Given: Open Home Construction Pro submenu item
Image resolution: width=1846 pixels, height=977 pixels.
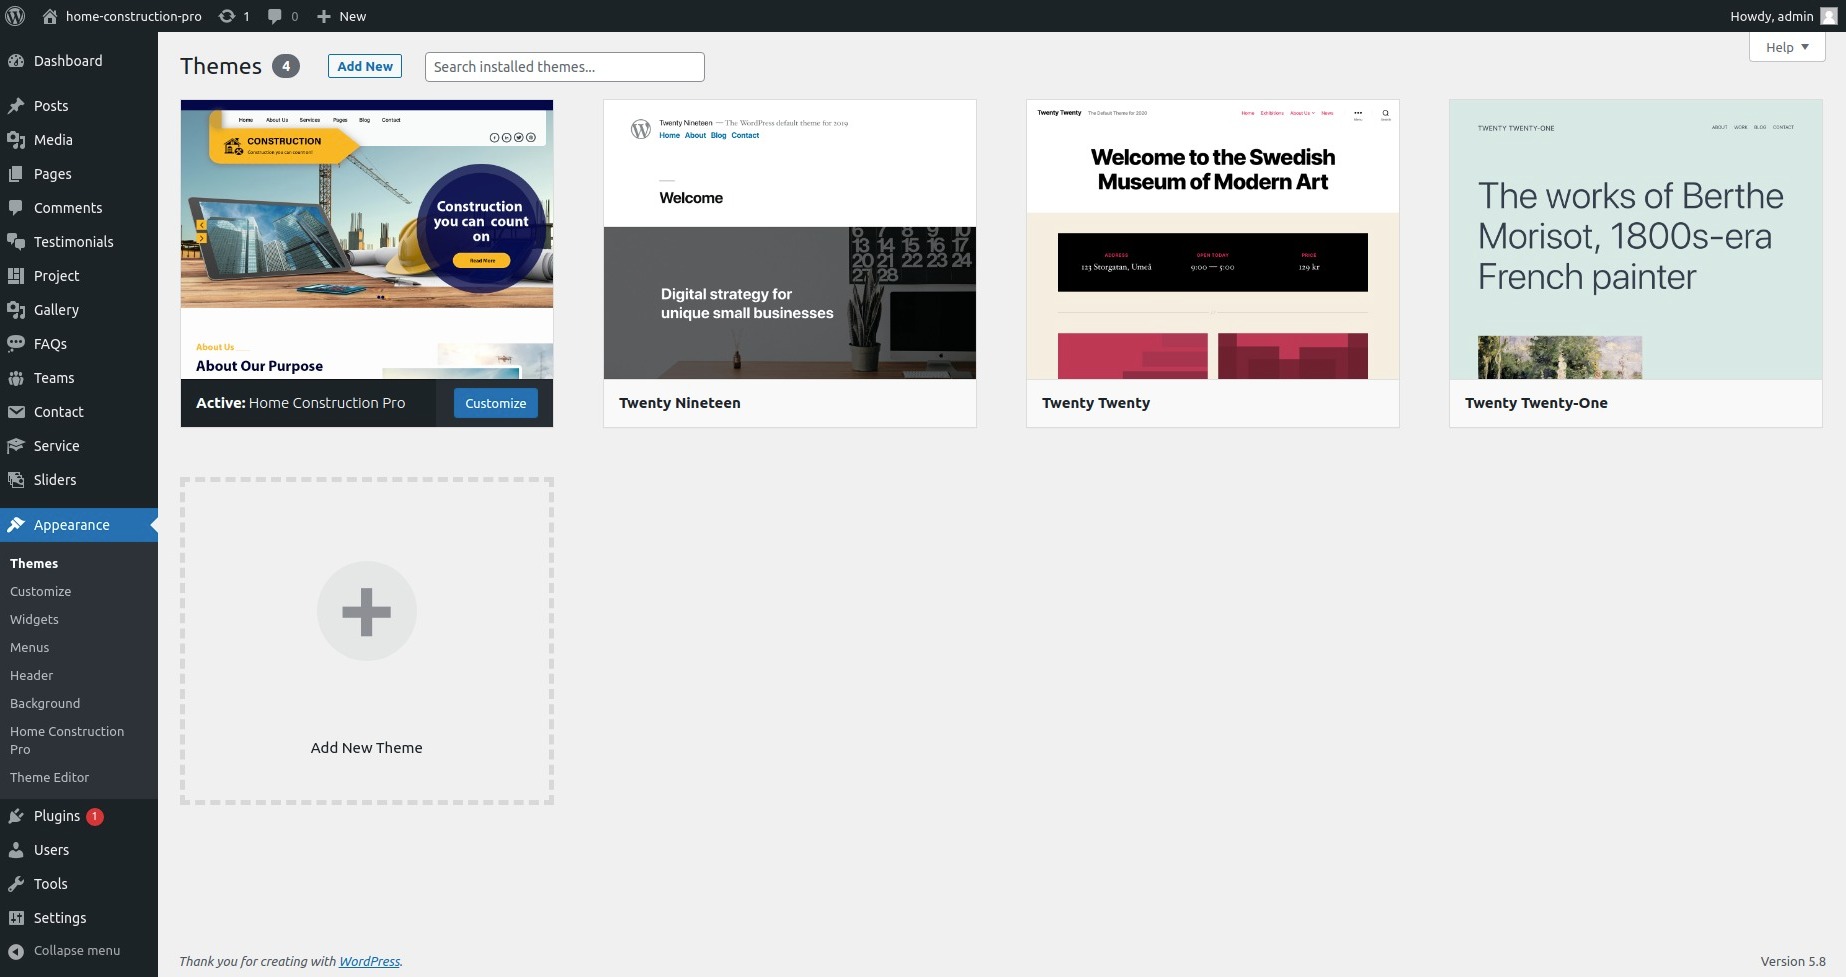Looking at the screenshot, I should pyautogui.click(x=67, y=740).
